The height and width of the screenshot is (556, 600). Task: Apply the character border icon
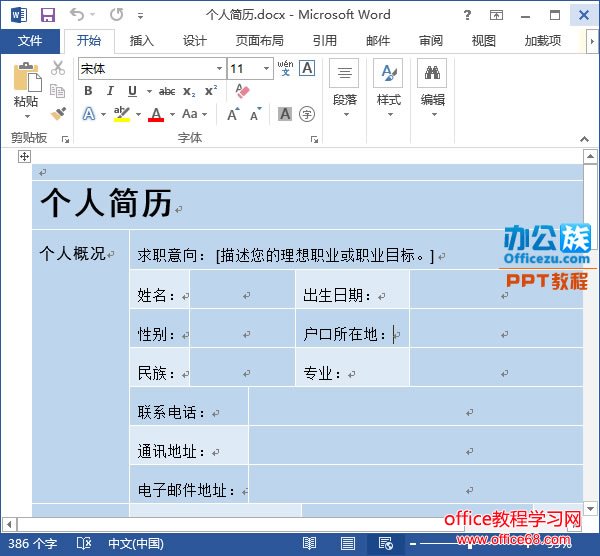[x=307, y=68]
